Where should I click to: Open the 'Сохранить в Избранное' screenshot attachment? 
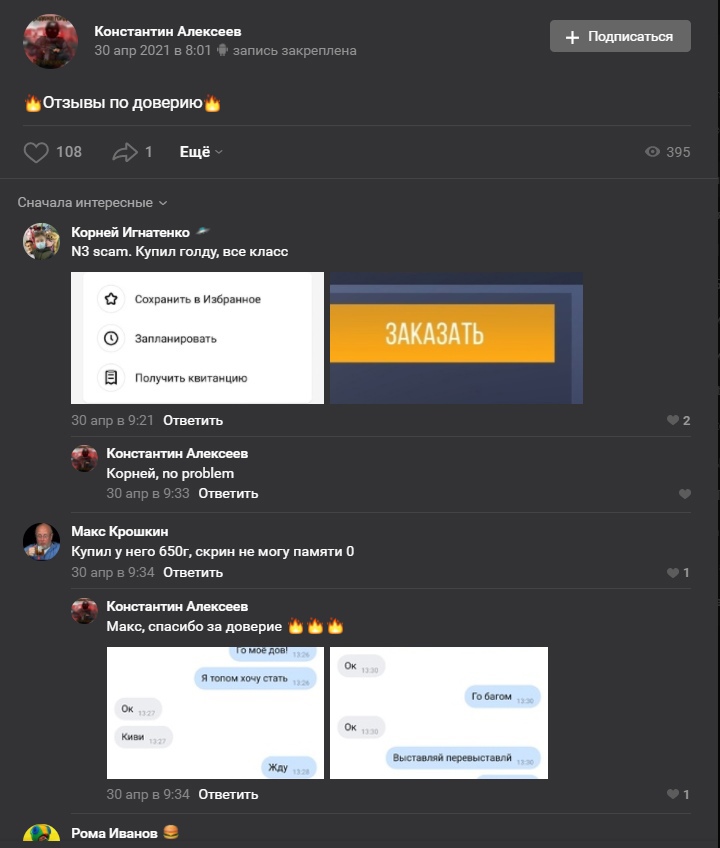(x=197, y=338)
